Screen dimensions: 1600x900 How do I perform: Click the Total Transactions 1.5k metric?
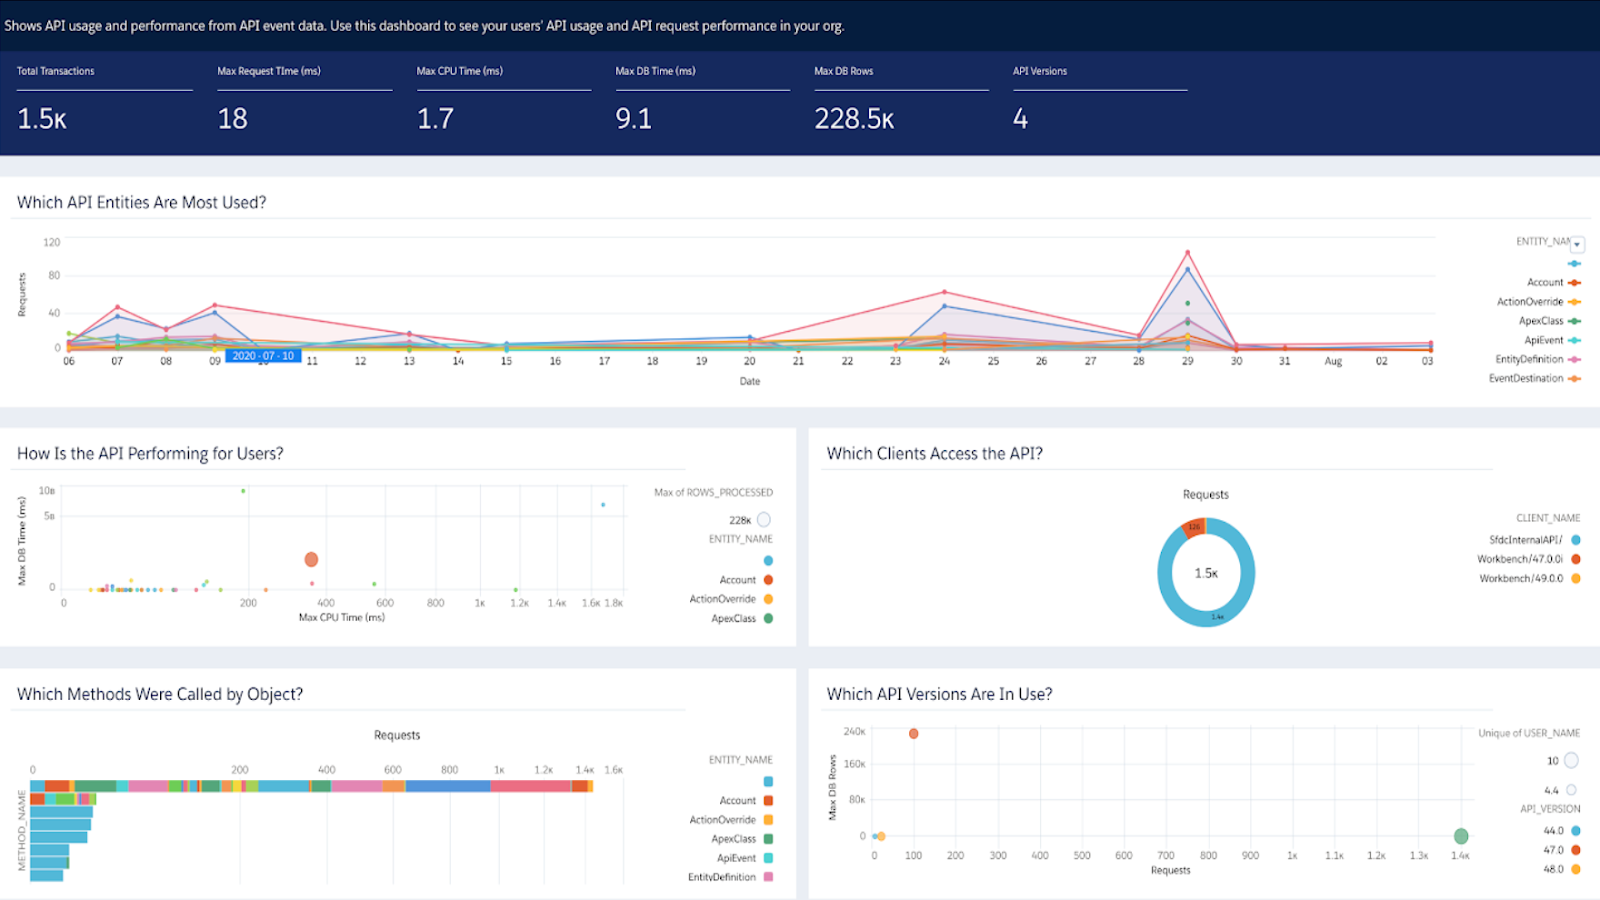(x=42, y=119)
